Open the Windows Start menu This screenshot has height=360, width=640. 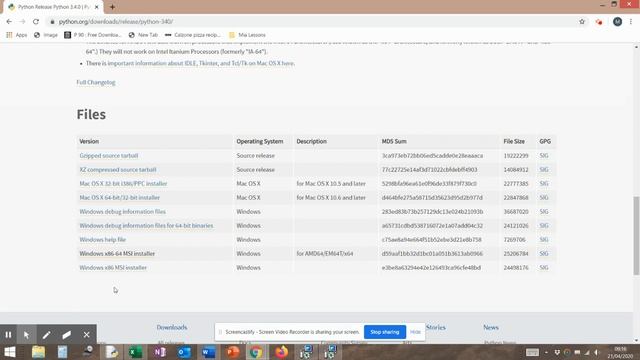click(x=9, y=352)
